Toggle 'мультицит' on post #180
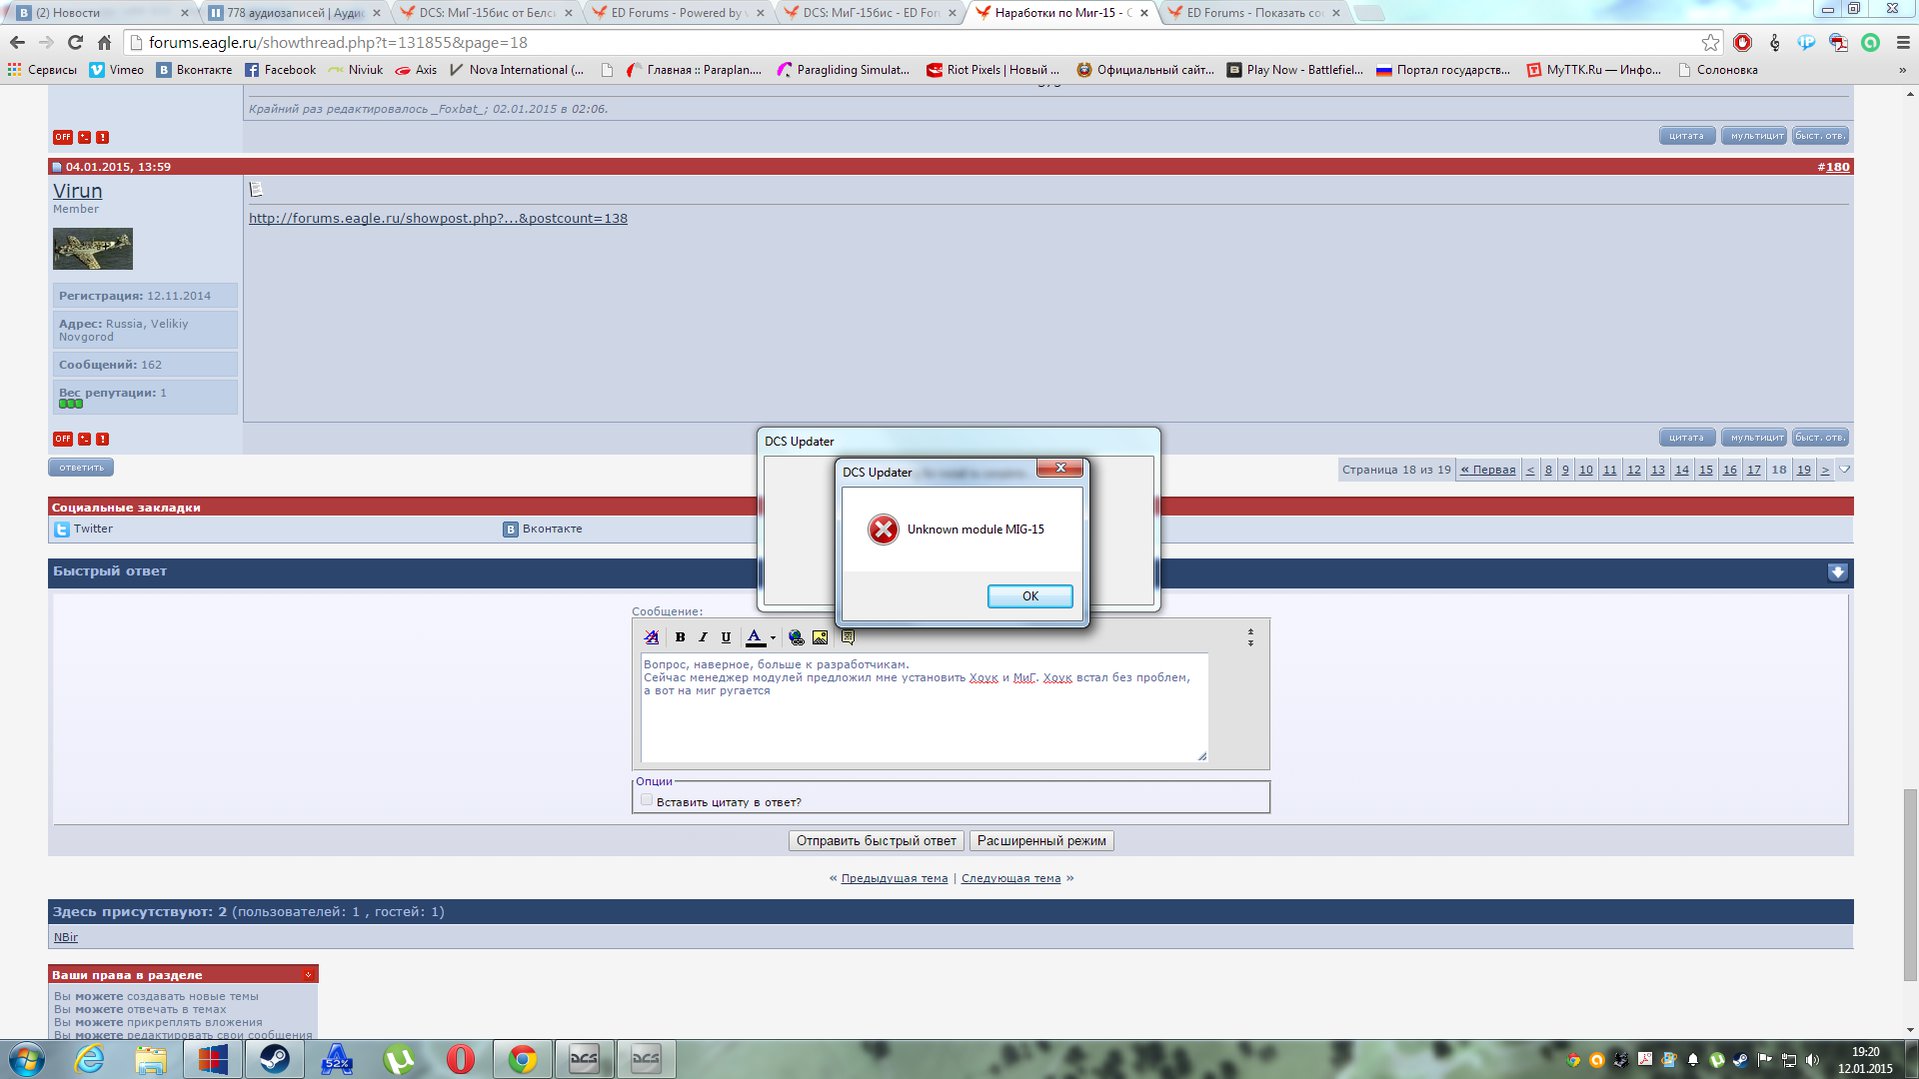 pyautogui.click(x=1755, y=437)
